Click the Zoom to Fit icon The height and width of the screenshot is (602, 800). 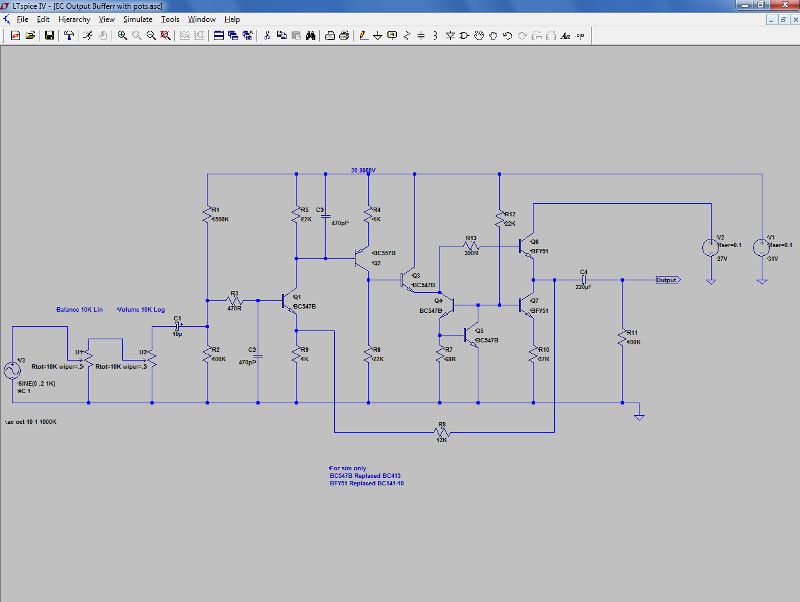click(x=165, y=36)
